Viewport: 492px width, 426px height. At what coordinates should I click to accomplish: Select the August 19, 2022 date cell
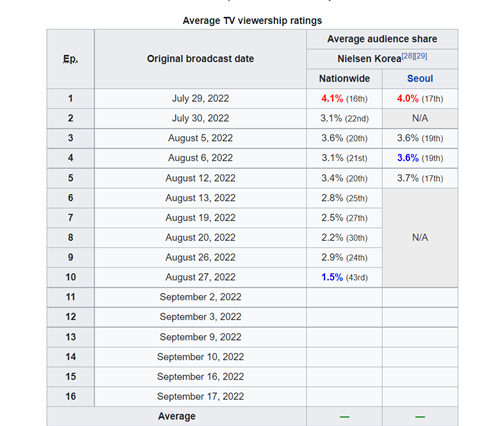tap(200, 218)
